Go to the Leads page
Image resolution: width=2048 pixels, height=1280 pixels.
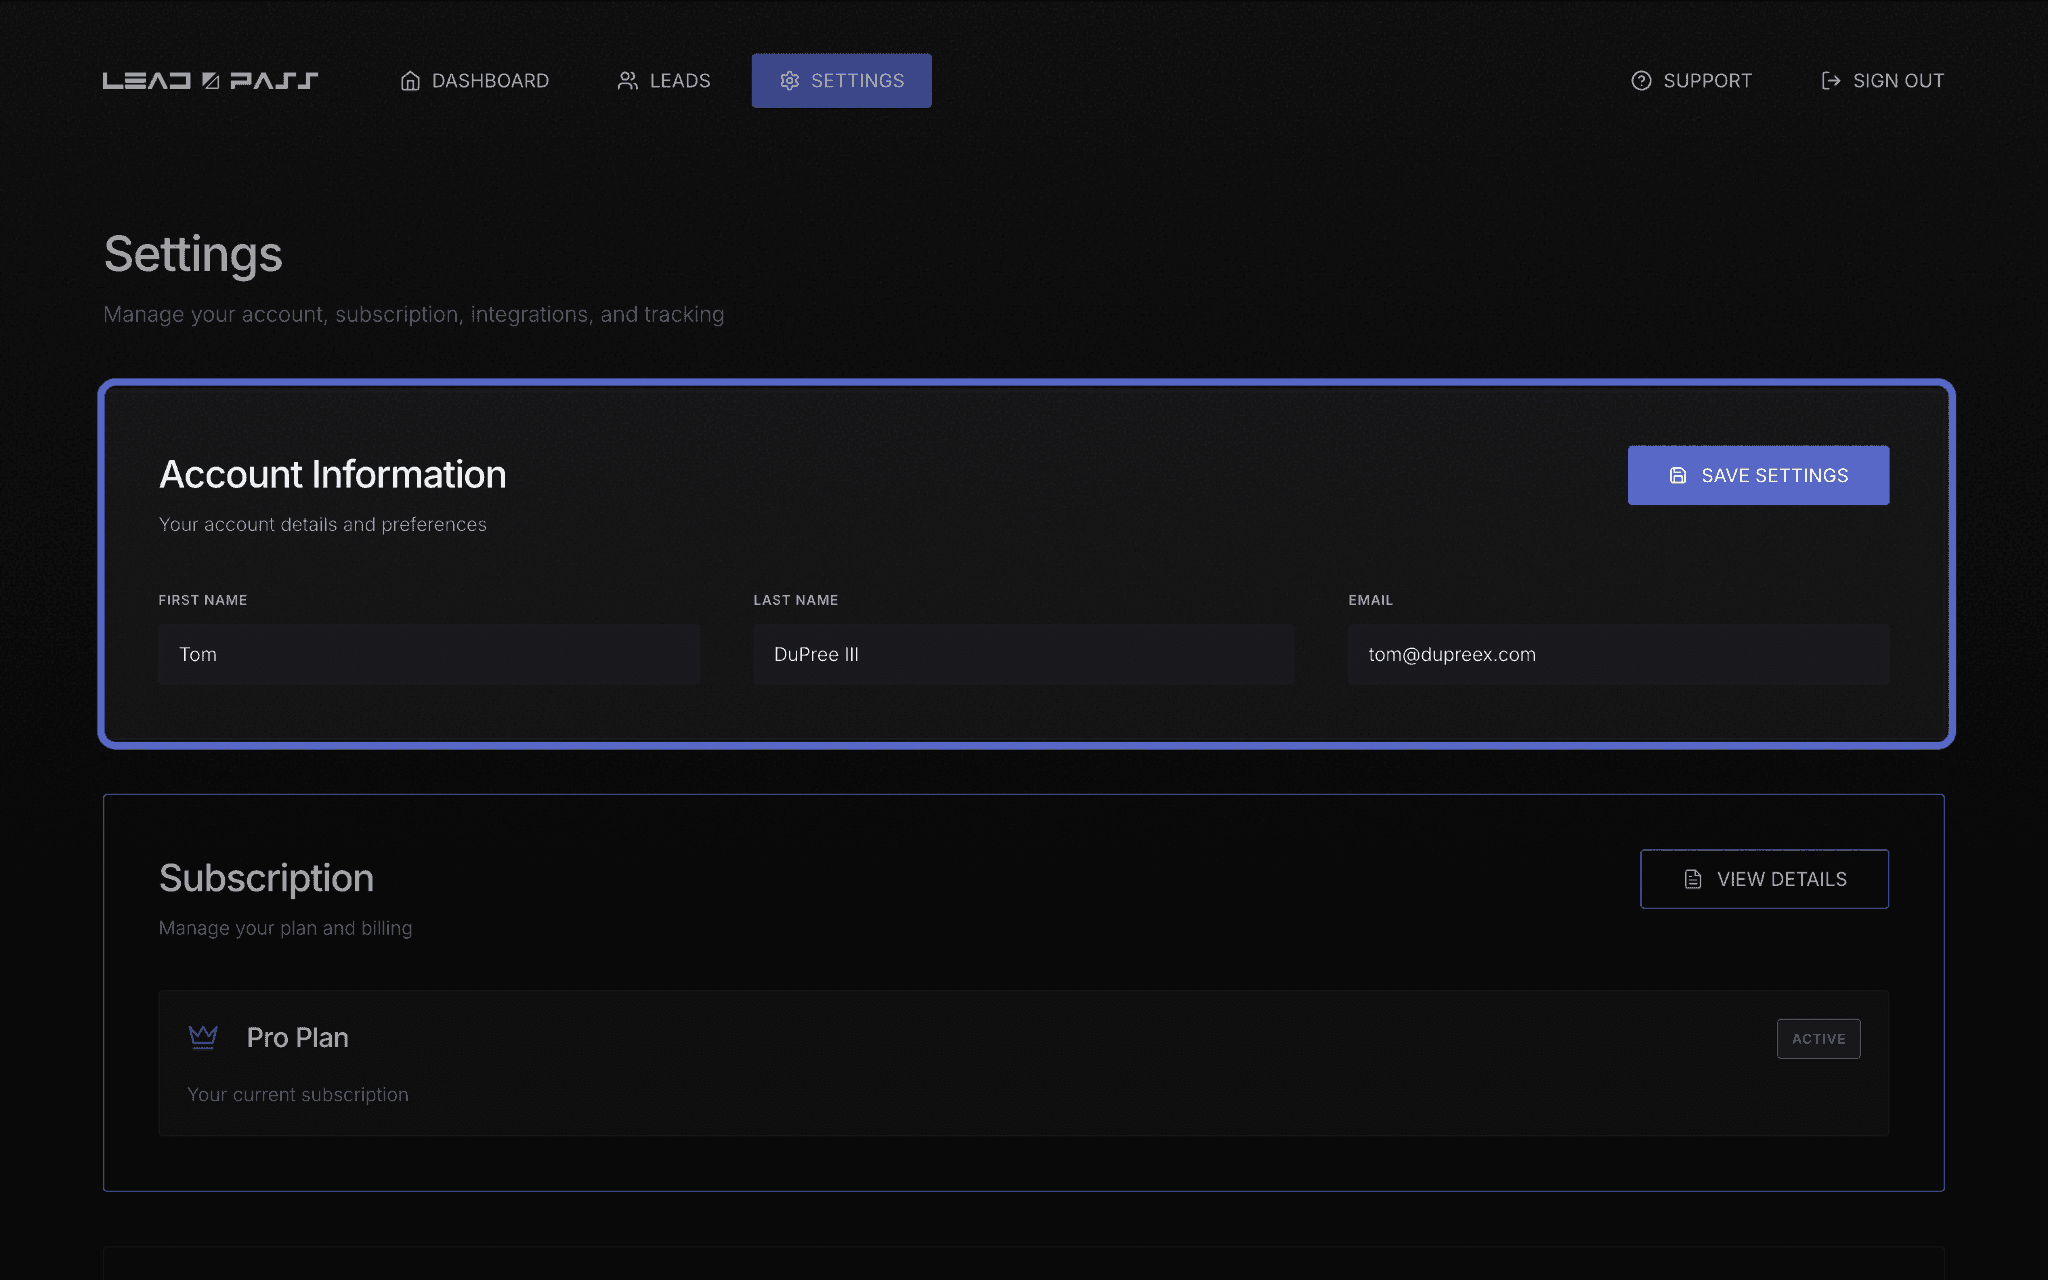point(664,81)
